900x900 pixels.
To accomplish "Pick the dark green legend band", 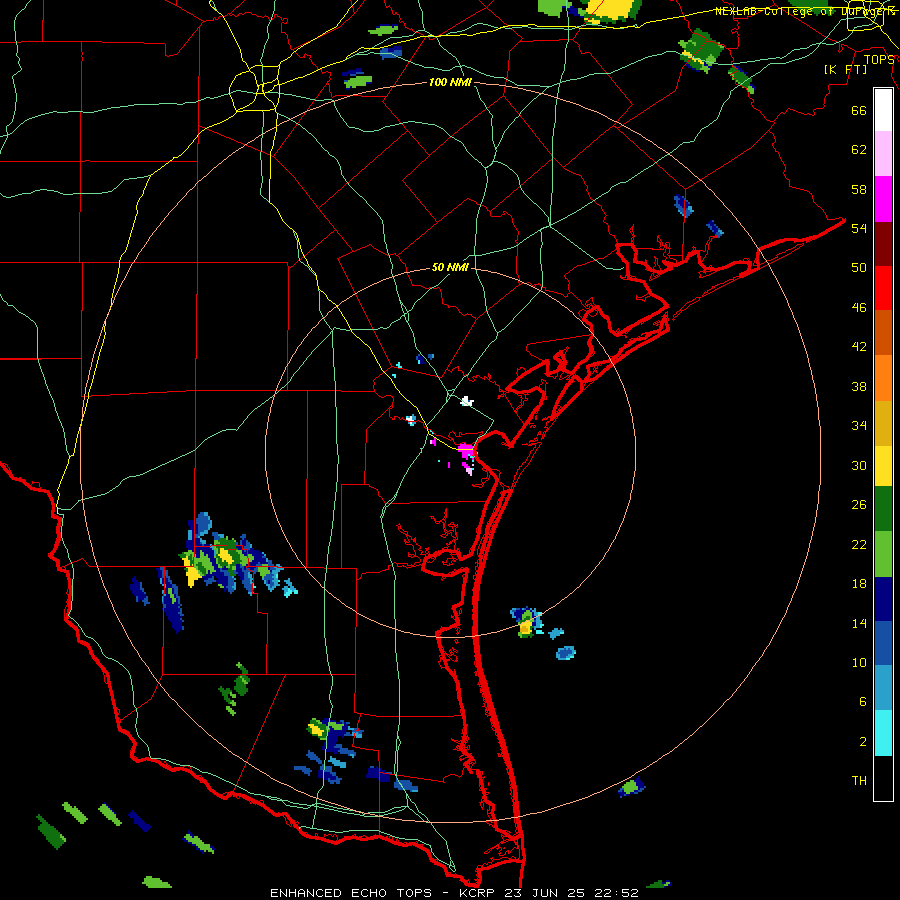I will pyautogui.click(x=883, y=509).
